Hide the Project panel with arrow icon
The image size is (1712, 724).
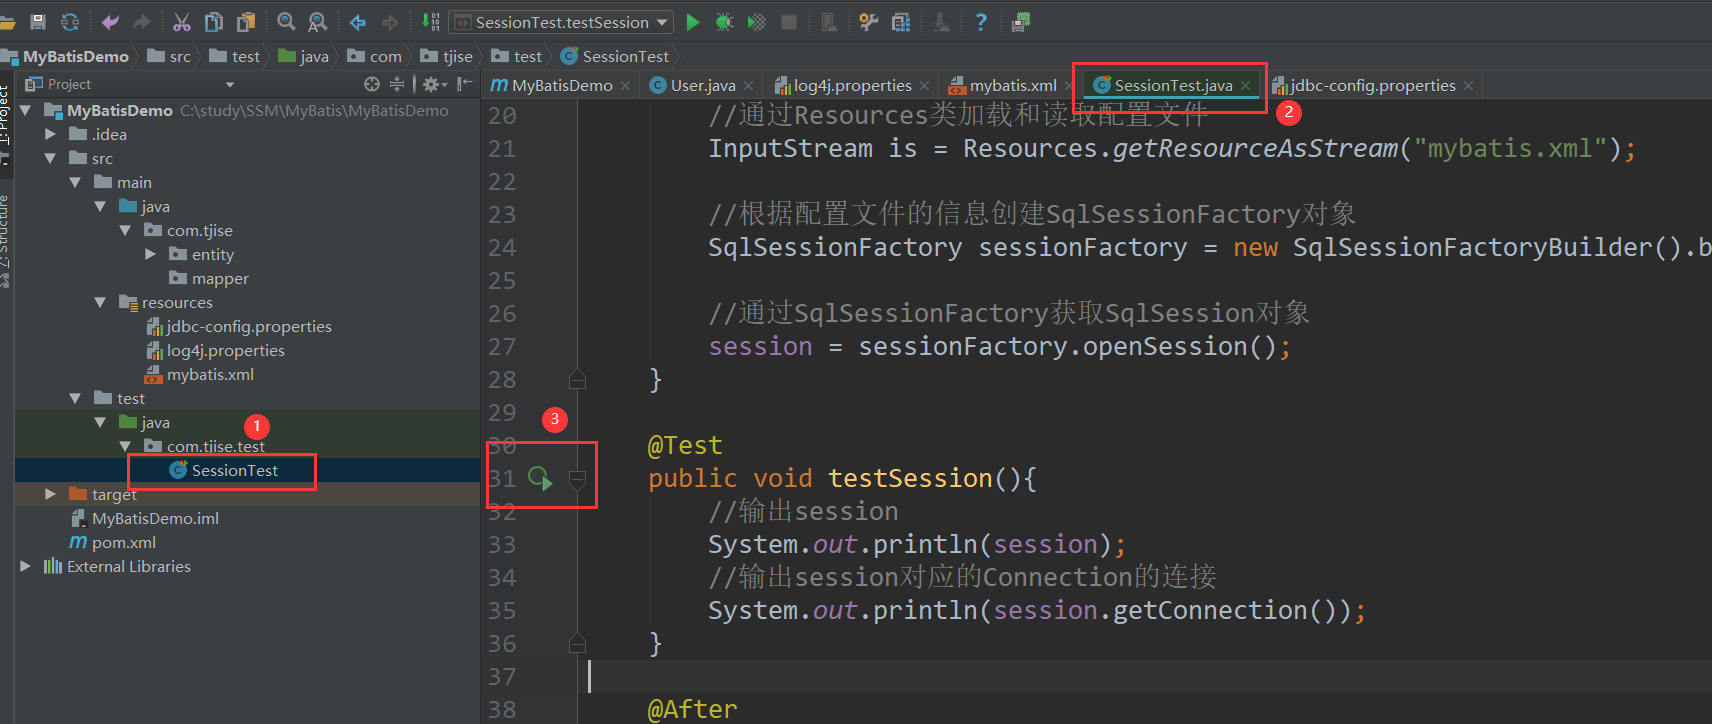pyautogui.click(x=464, y=84)
